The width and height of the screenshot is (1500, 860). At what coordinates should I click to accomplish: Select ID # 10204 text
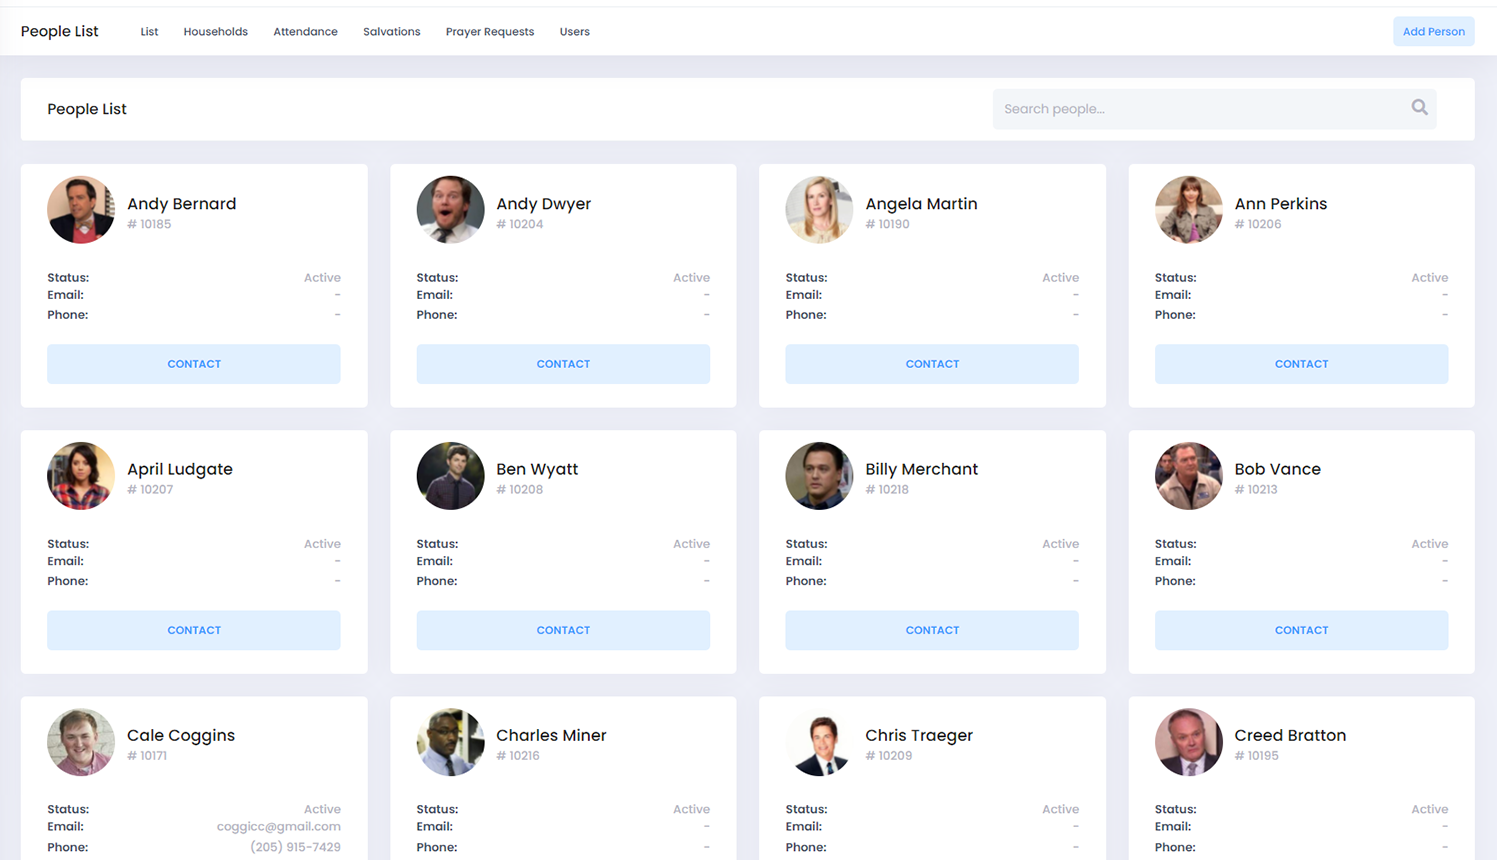pos(519,224)
